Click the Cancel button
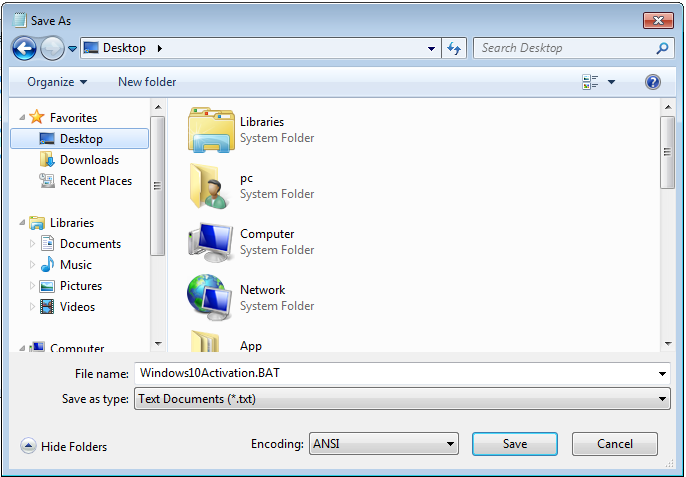 coord(615,444)
